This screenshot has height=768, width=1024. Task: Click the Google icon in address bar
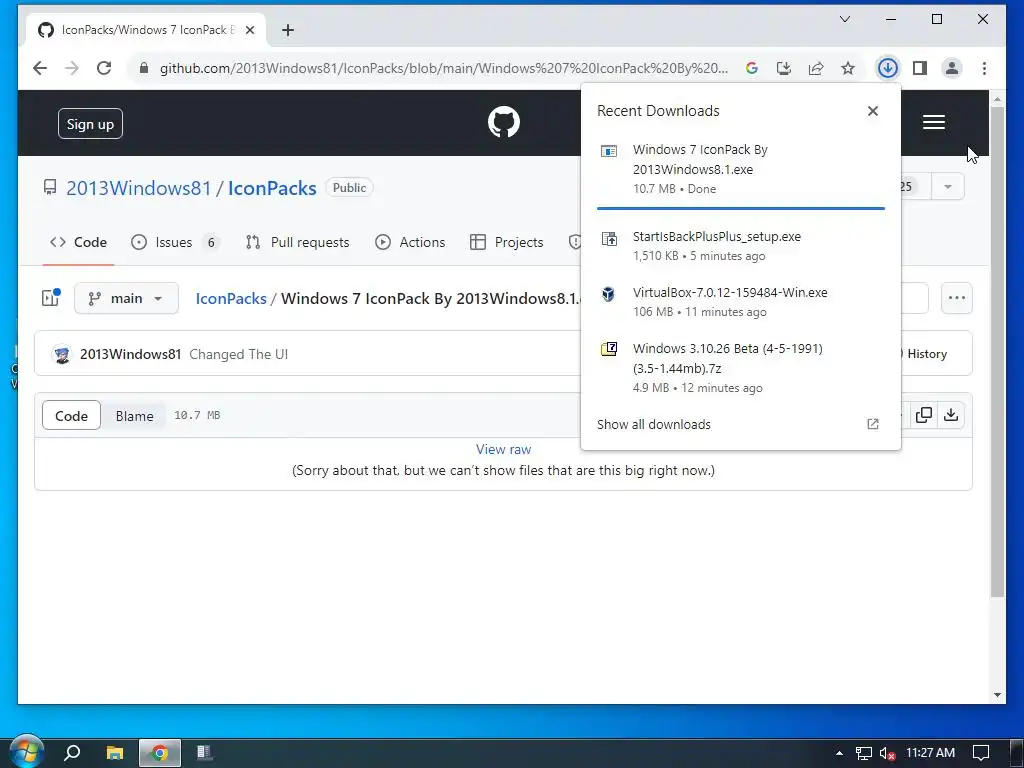pos(752,68)
